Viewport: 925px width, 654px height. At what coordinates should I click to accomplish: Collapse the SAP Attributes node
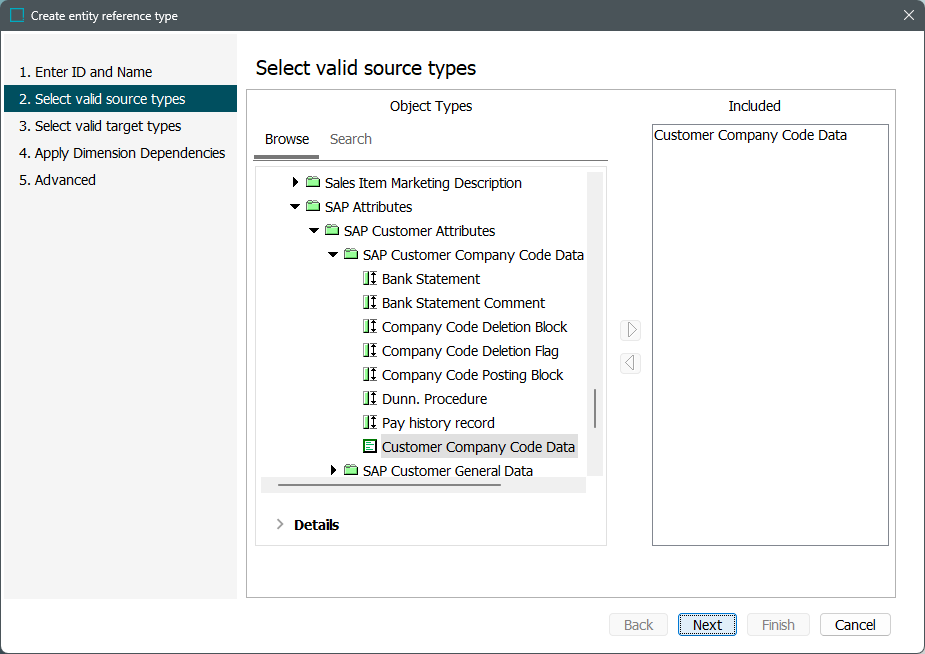click(x=295, y=206)
